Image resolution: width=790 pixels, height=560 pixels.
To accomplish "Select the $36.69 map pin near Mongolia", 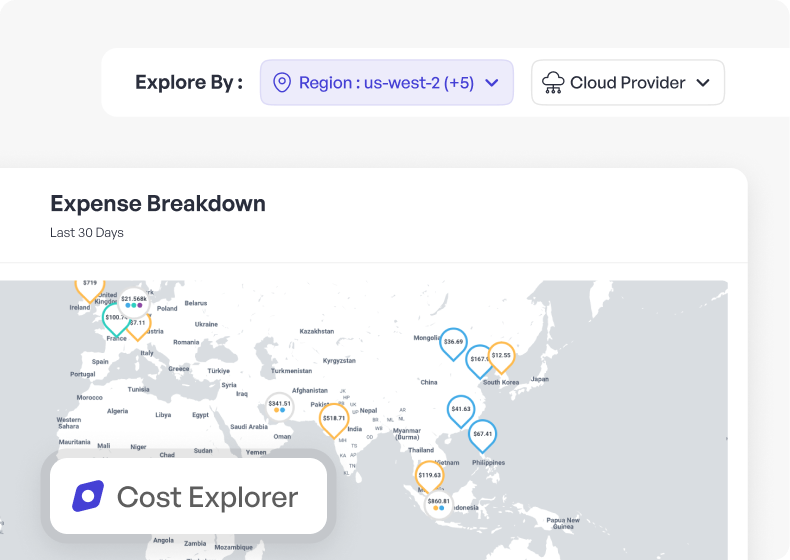I will coord(453,342).
